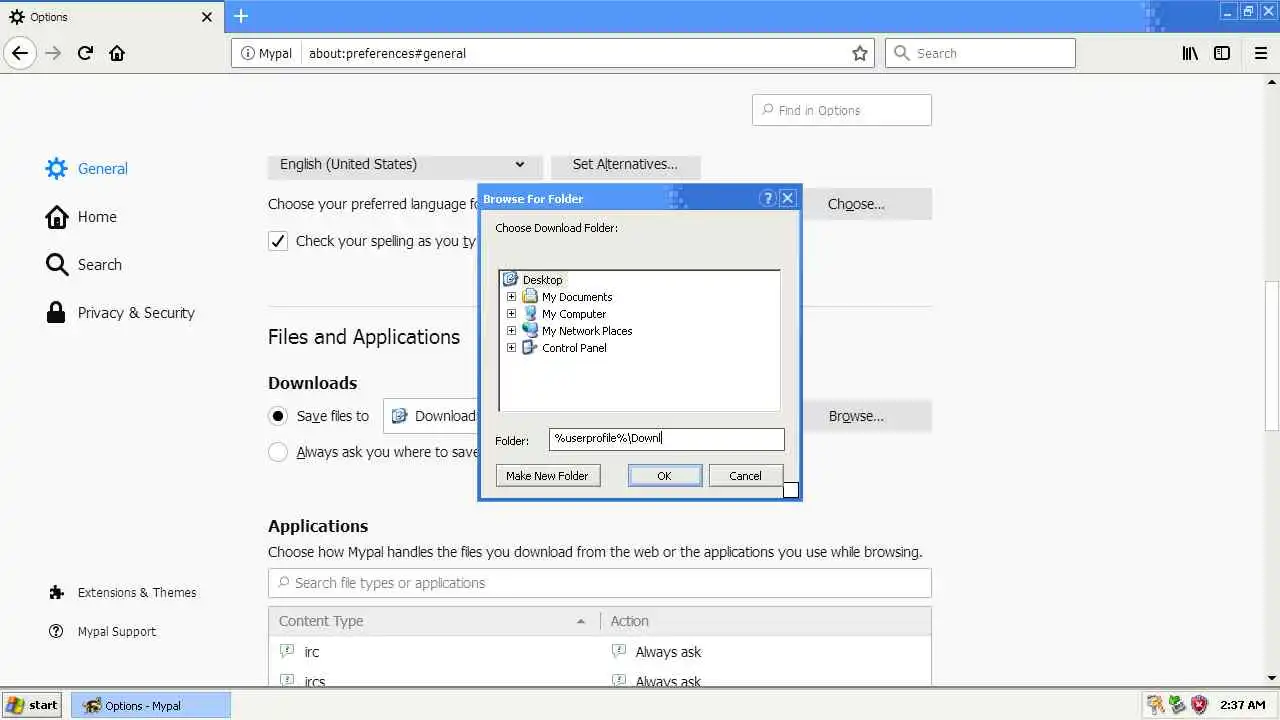The width and height of the screenshot is (1280, 720).
Task: Click the Extensions & Themes link
Action: [137, 592]
